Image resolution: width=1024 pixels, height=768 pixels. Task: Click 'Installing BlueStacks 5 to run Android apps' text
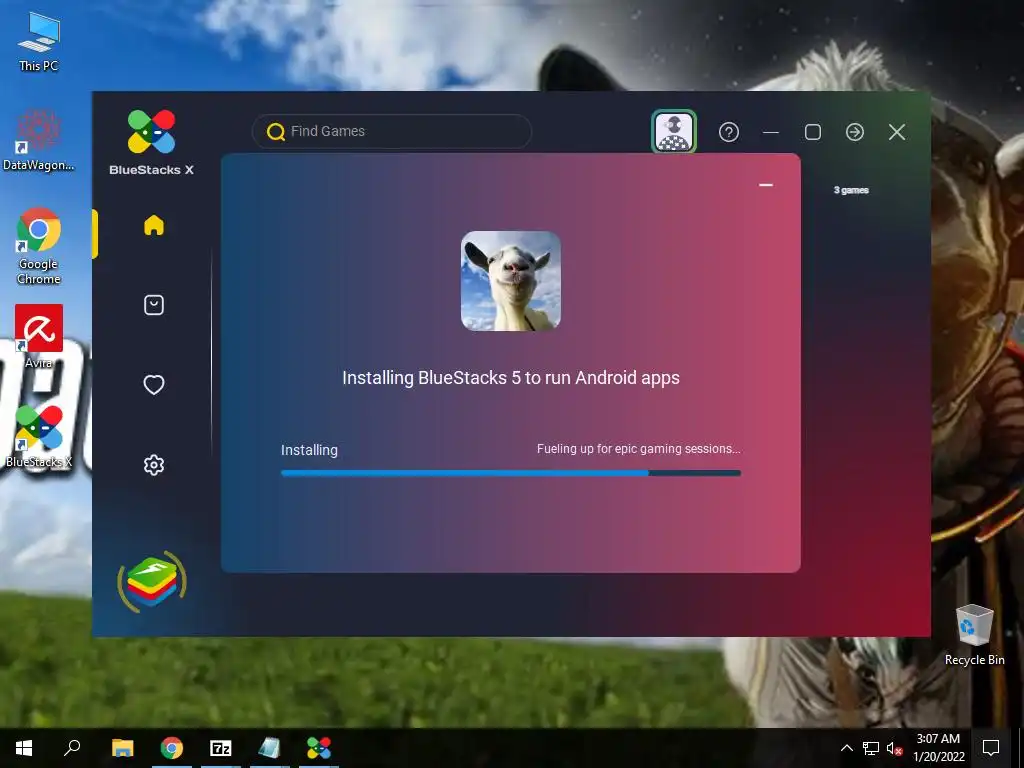(x=511, y=378)
